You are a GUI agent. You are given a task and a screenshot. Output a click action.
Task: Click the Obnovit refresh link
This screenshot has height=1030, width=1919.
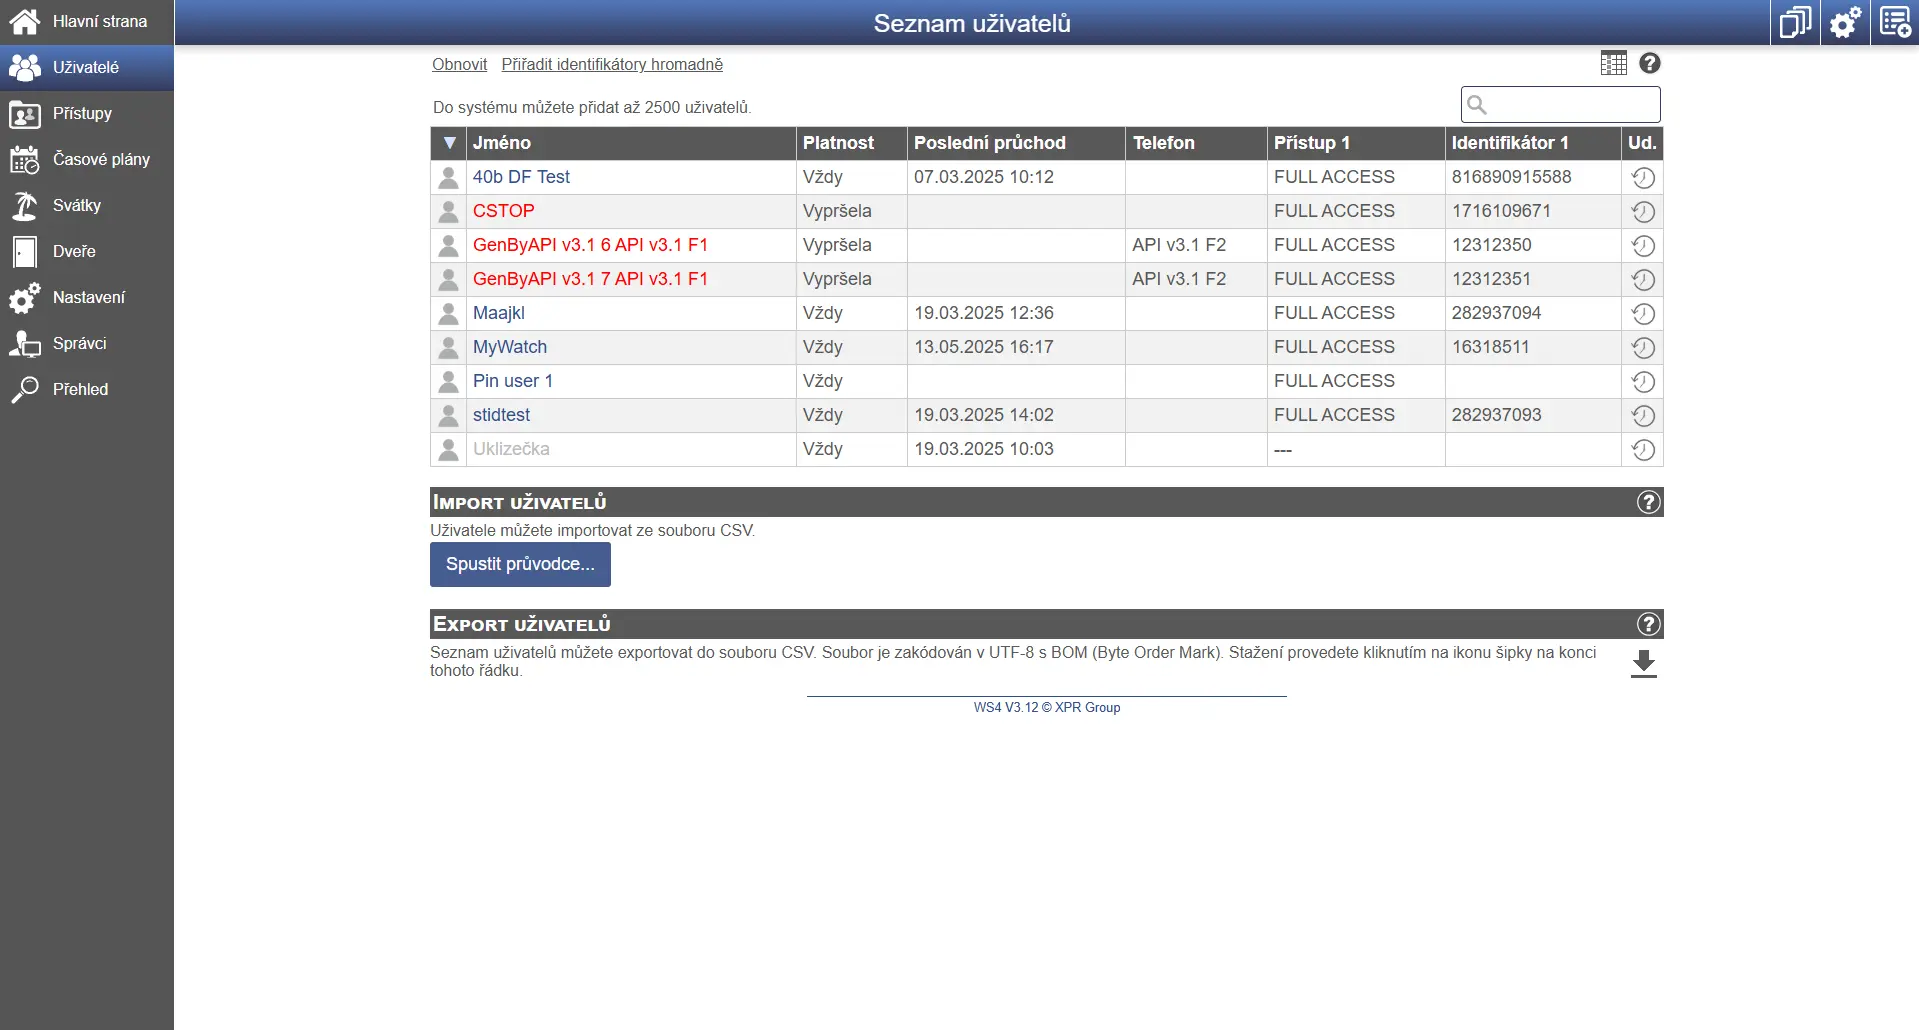click(x=459, y=64)
